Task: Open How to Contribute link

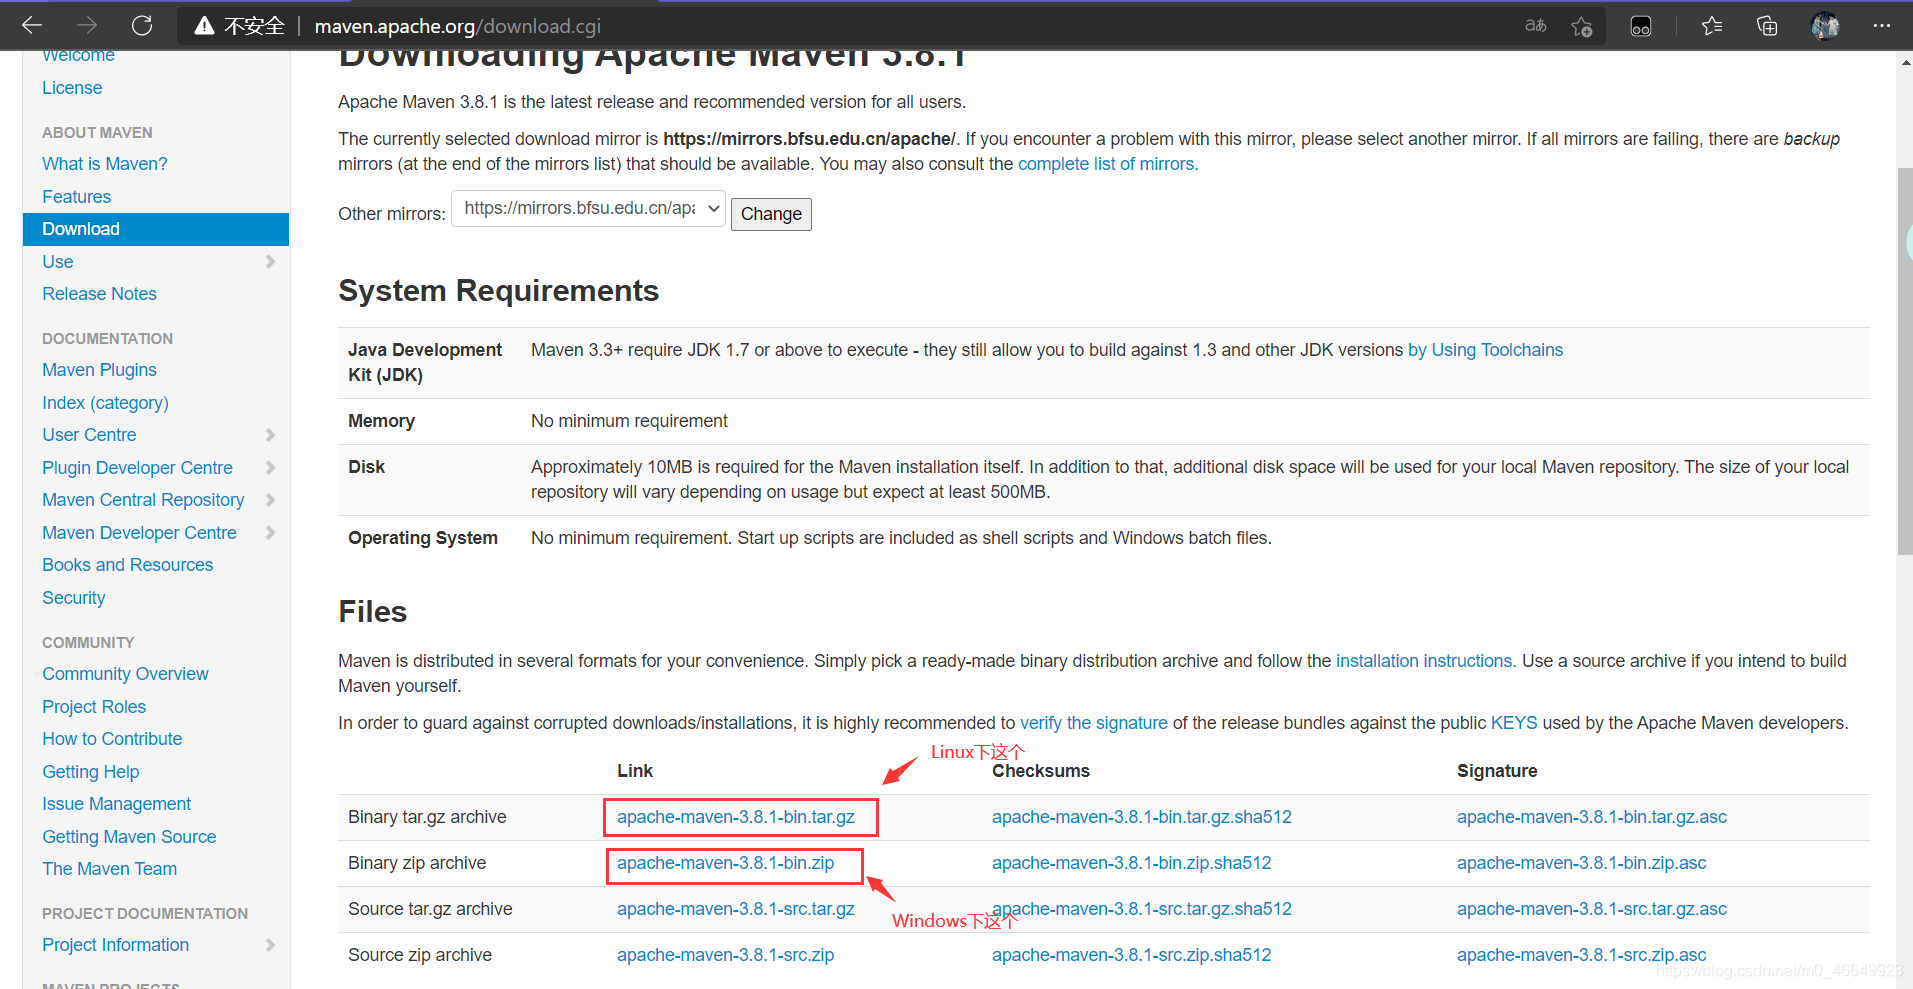Action: tap(112, 739)
